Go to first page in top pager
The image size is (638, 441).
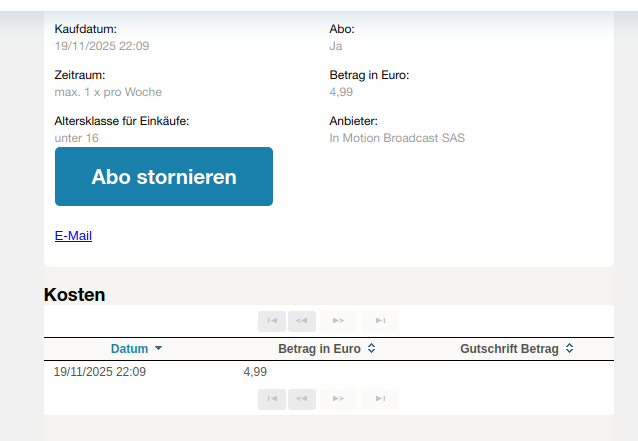tap(272, 321)
